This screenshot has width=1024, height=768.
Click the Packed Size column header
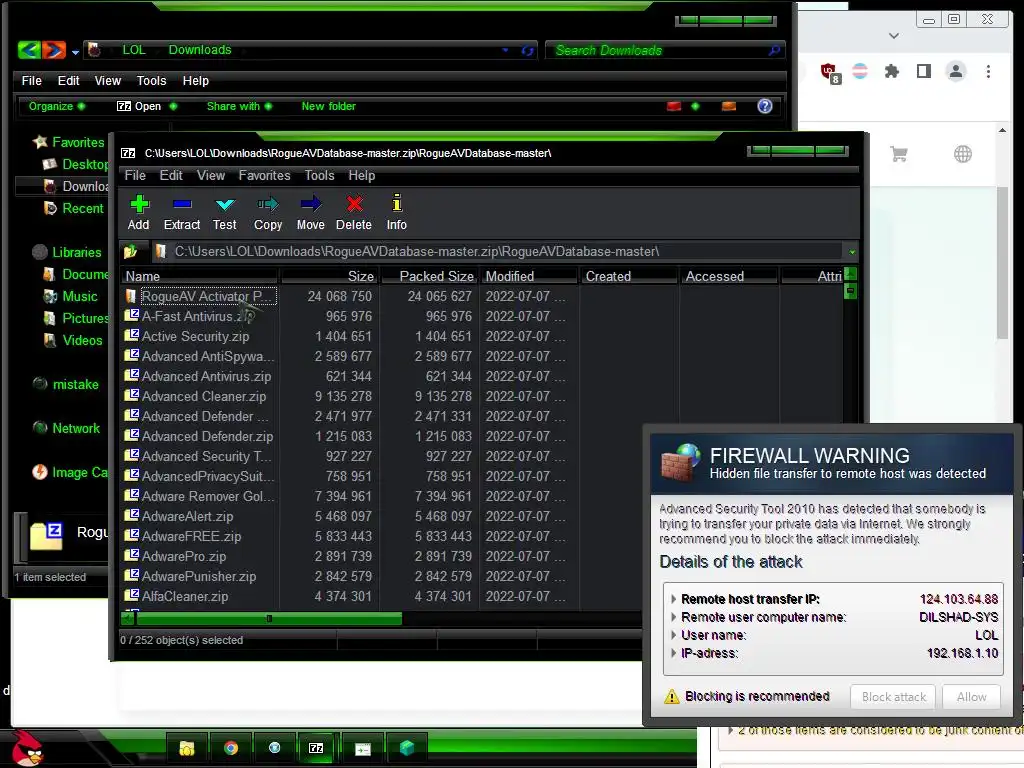(430, 276)
